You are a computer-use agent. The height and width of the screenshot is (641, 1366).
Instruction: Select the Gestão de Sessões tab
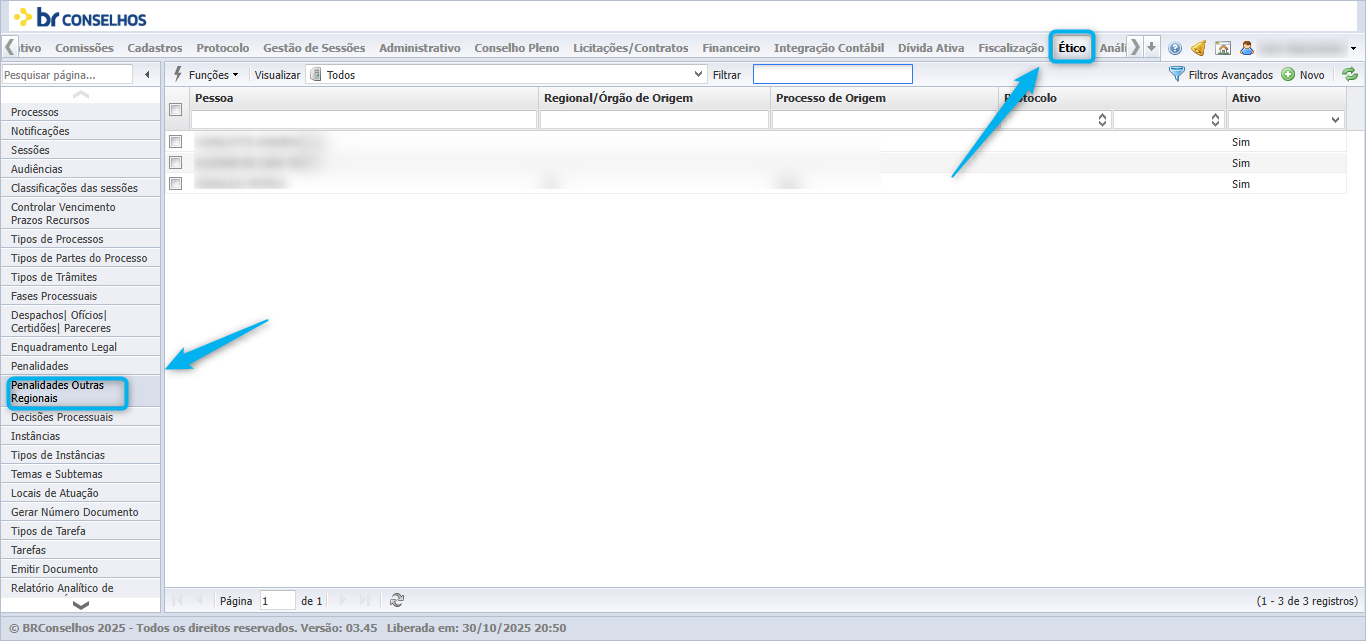(314, 47)
